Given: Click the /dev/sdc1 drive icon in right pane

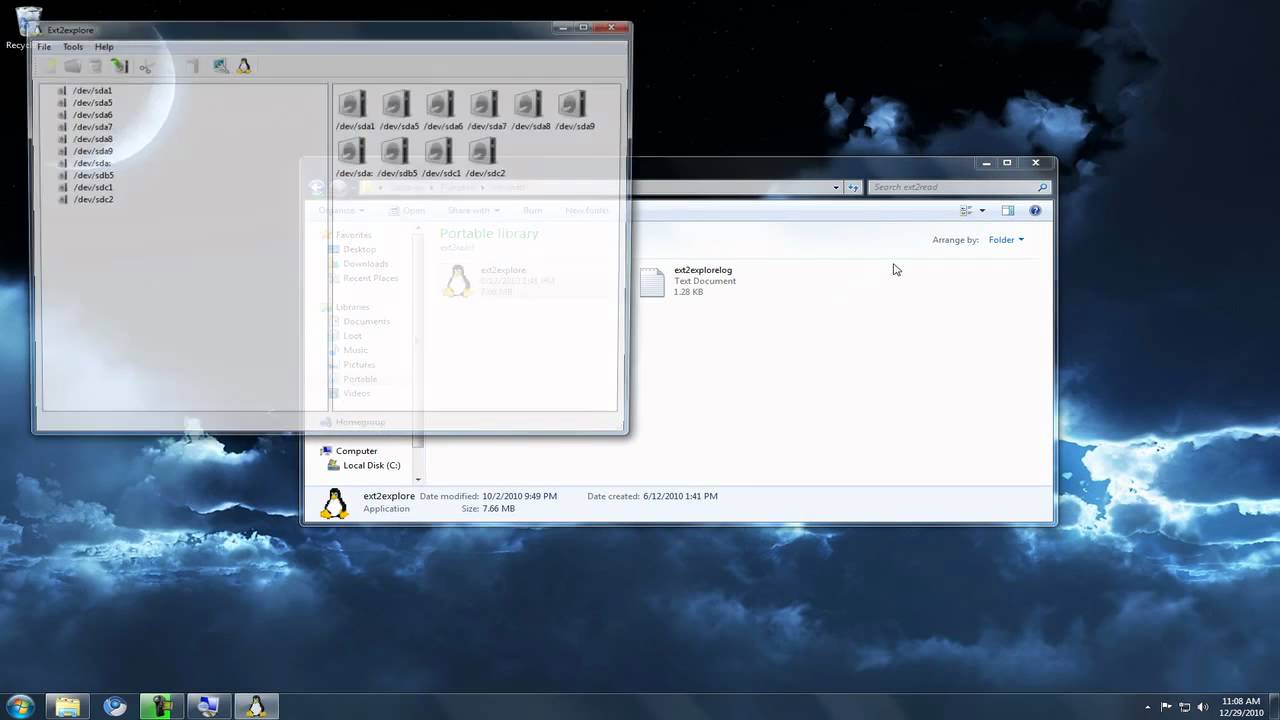Looking at the screenshot, I should click(440, 151).
